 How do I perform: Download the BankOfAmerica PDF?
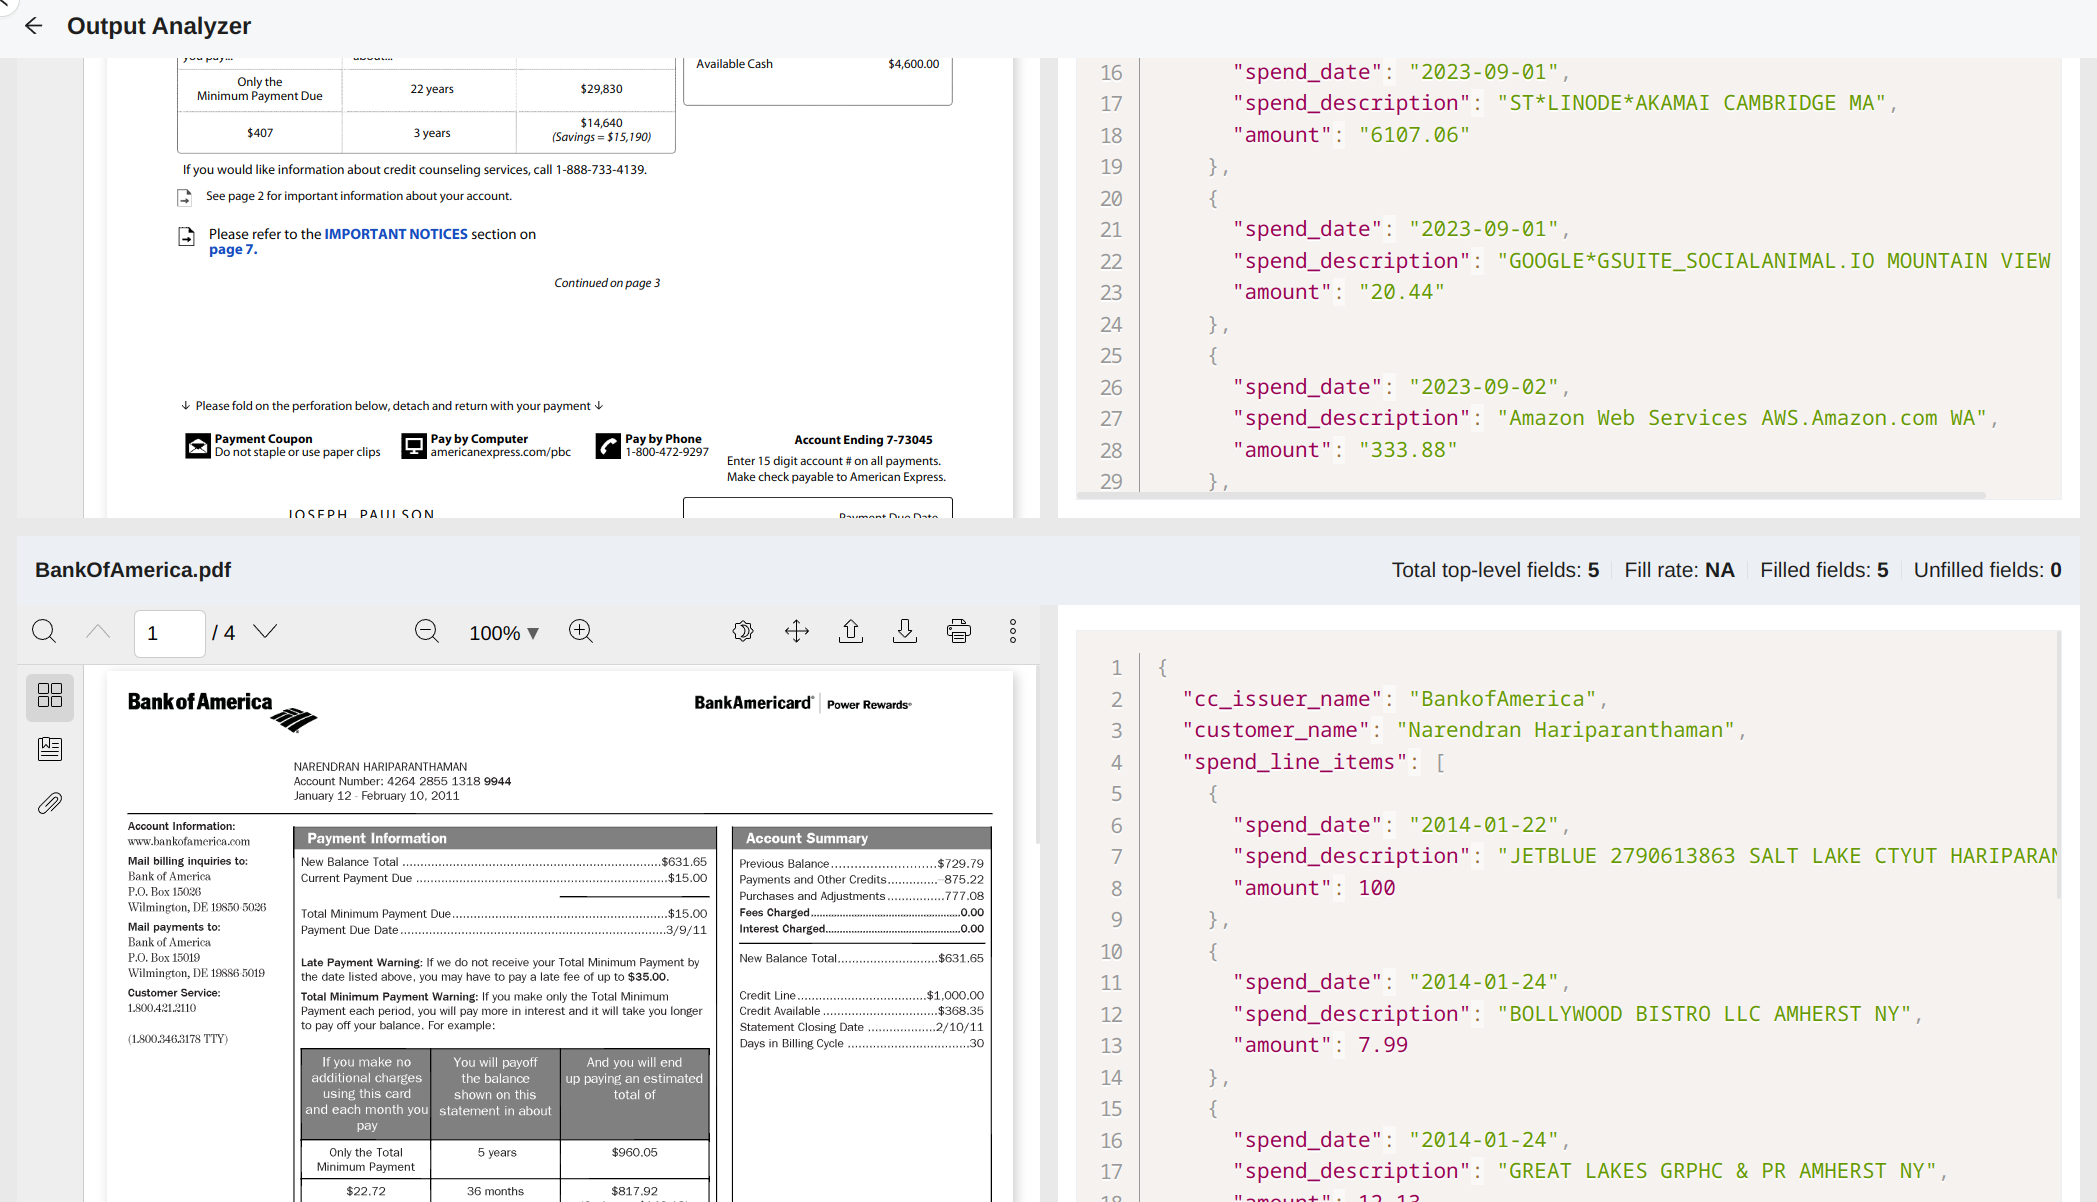coord(905,631)
